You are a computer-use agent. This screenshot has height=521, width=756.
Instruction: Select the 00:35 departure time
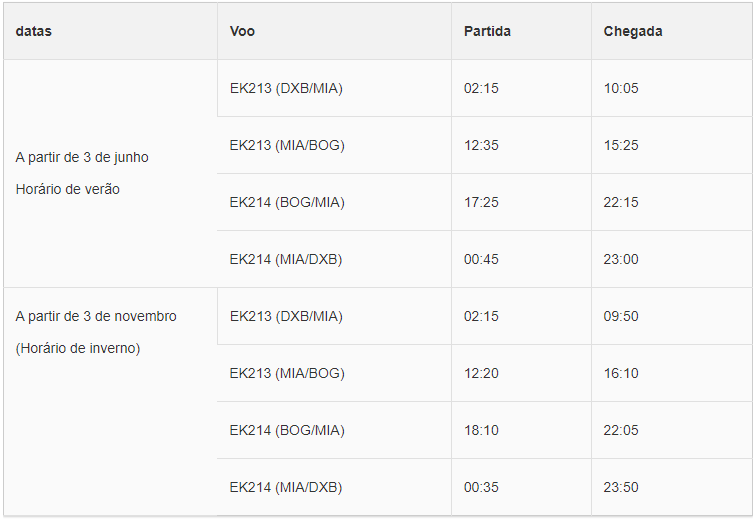[x=481, y=487]
